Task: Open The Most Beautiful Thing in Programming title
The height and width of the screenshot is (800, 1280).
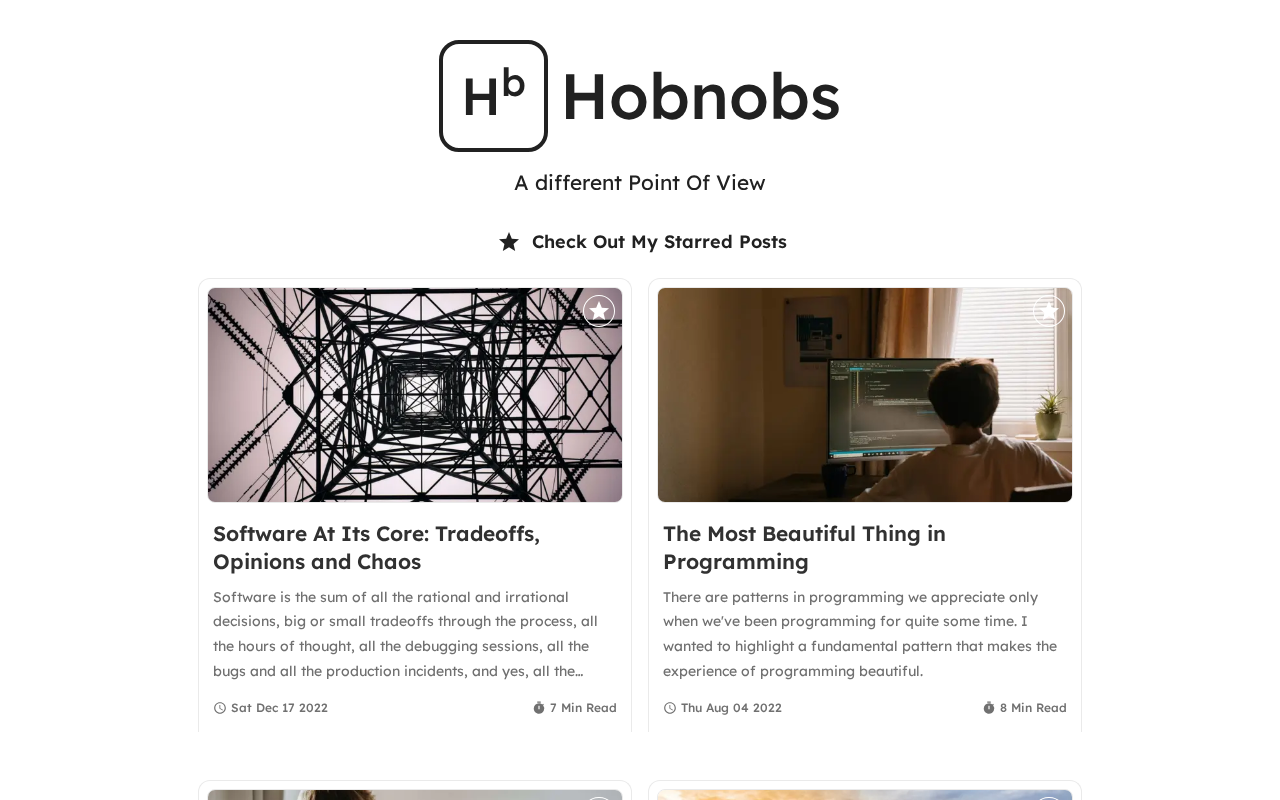Action: pos(804,548)
